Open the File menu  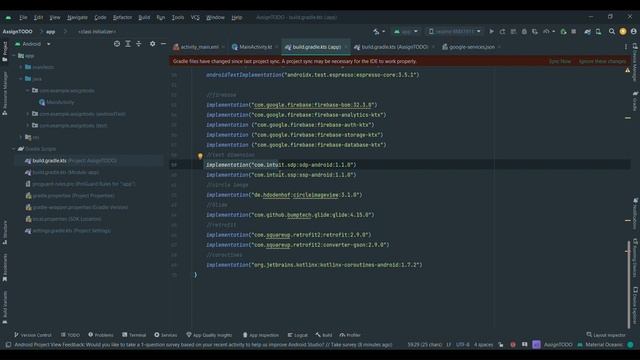point(23,18)
